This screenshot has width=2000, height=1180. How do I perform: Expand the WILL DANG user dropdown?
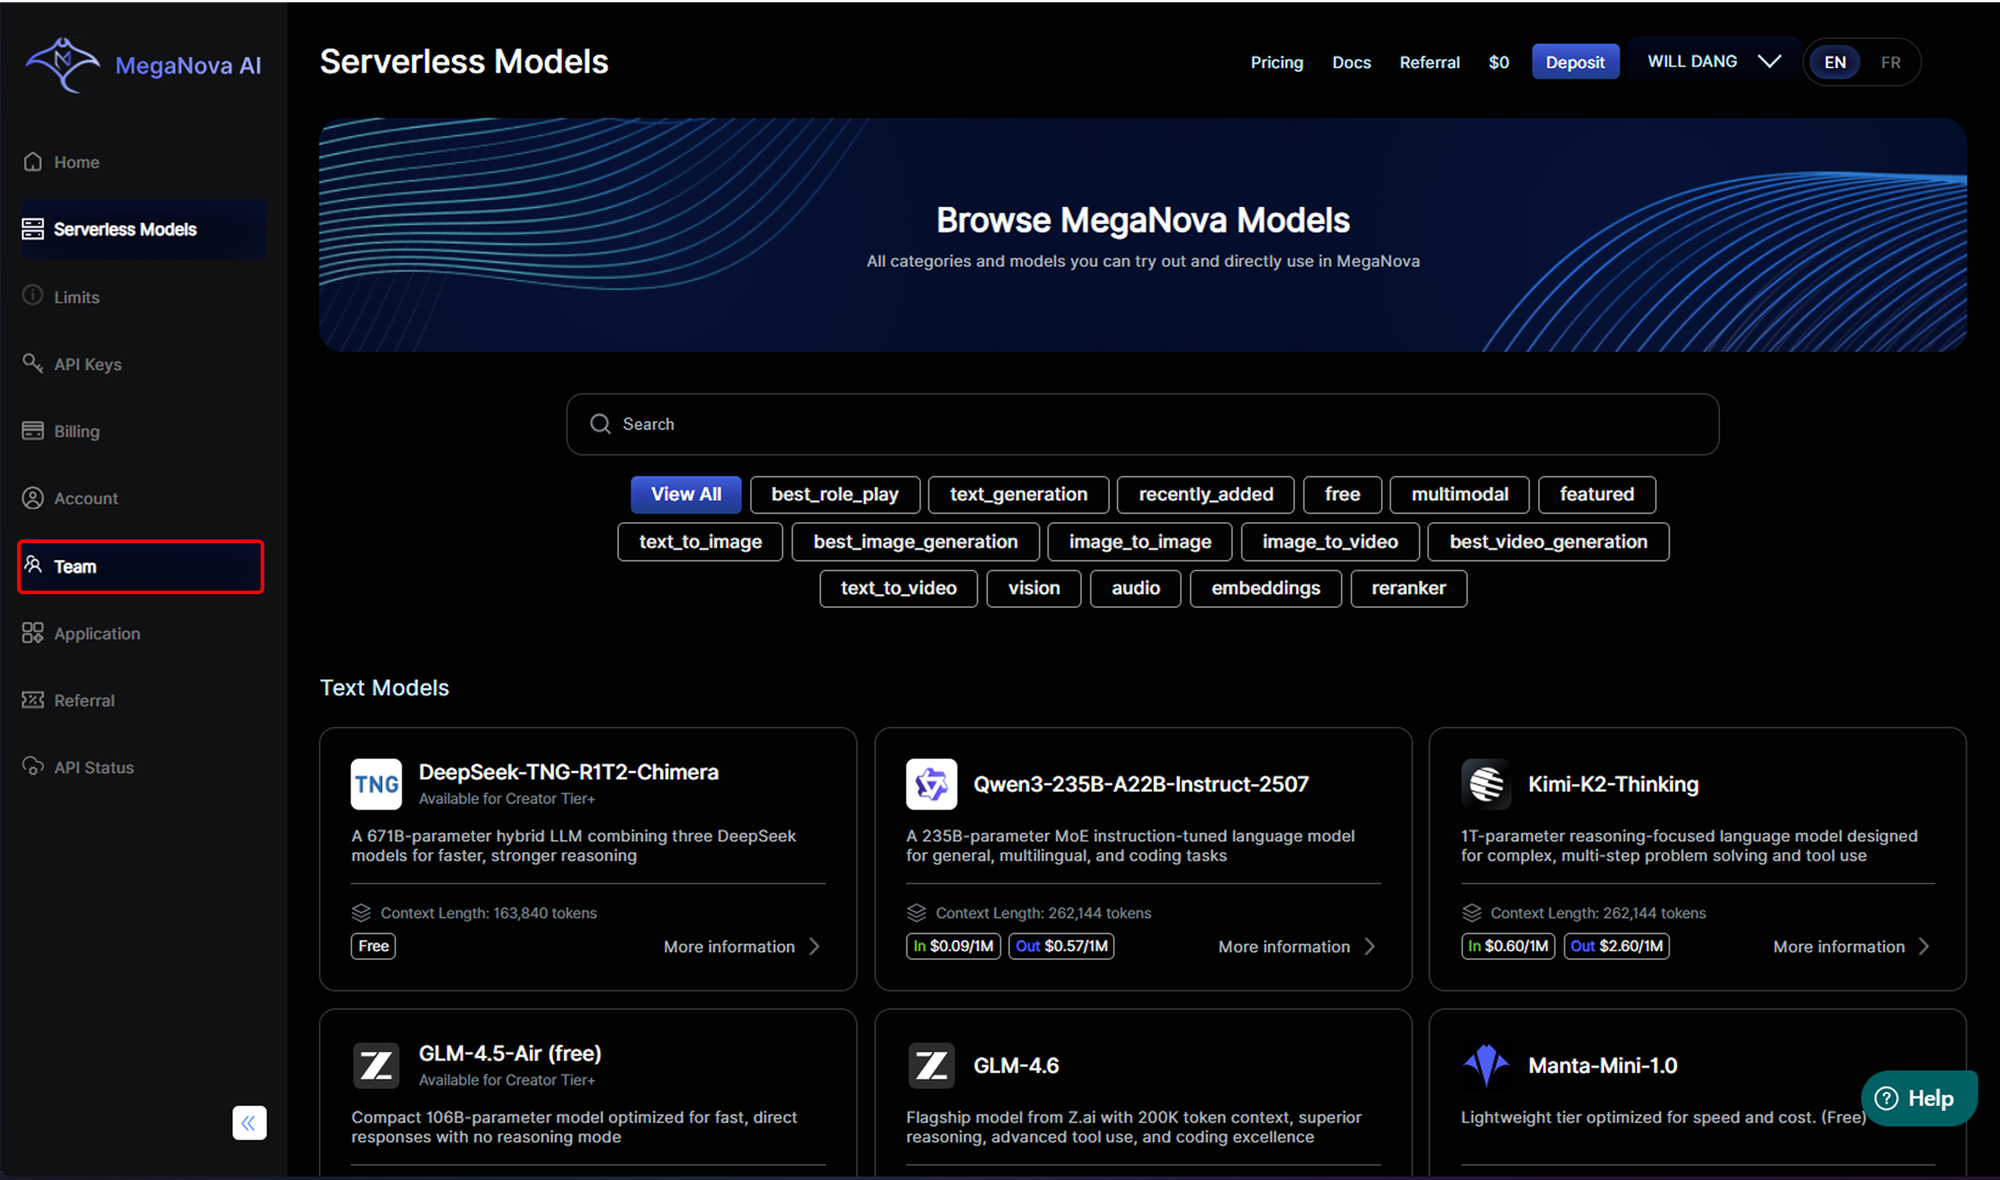(1714, 62)
